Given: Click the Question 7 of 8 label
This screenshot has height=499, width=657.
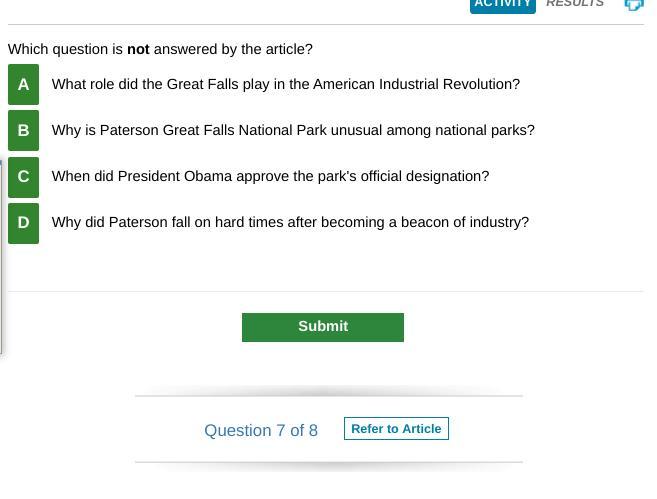Looking at the screenshot, I should (x=261, y=431).
